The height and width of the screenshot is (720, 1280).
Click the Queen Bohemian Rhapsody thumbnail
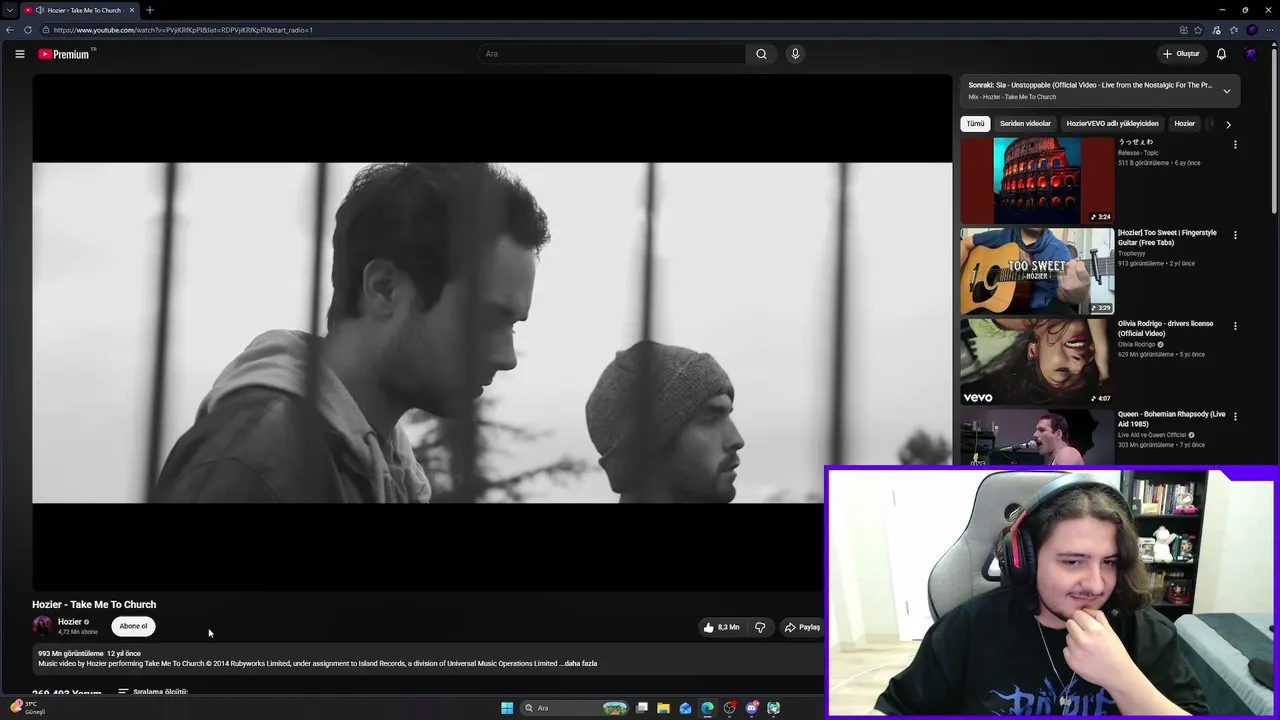(1037, 437)
